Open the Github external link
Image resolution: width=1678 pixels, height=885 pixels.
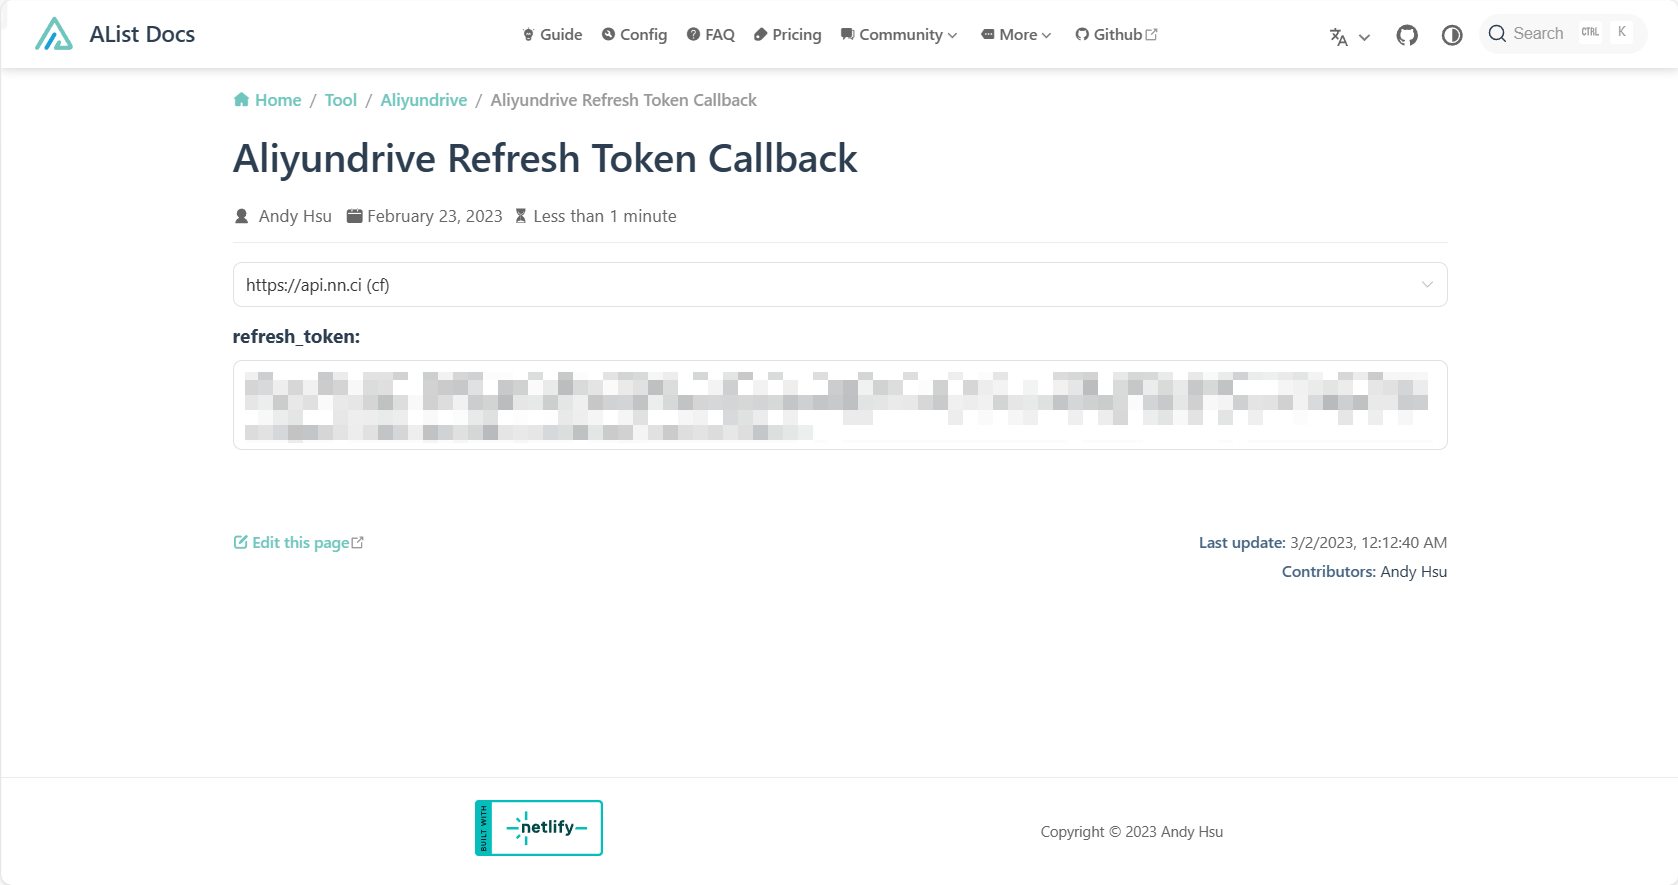(x=1116, y=35)
